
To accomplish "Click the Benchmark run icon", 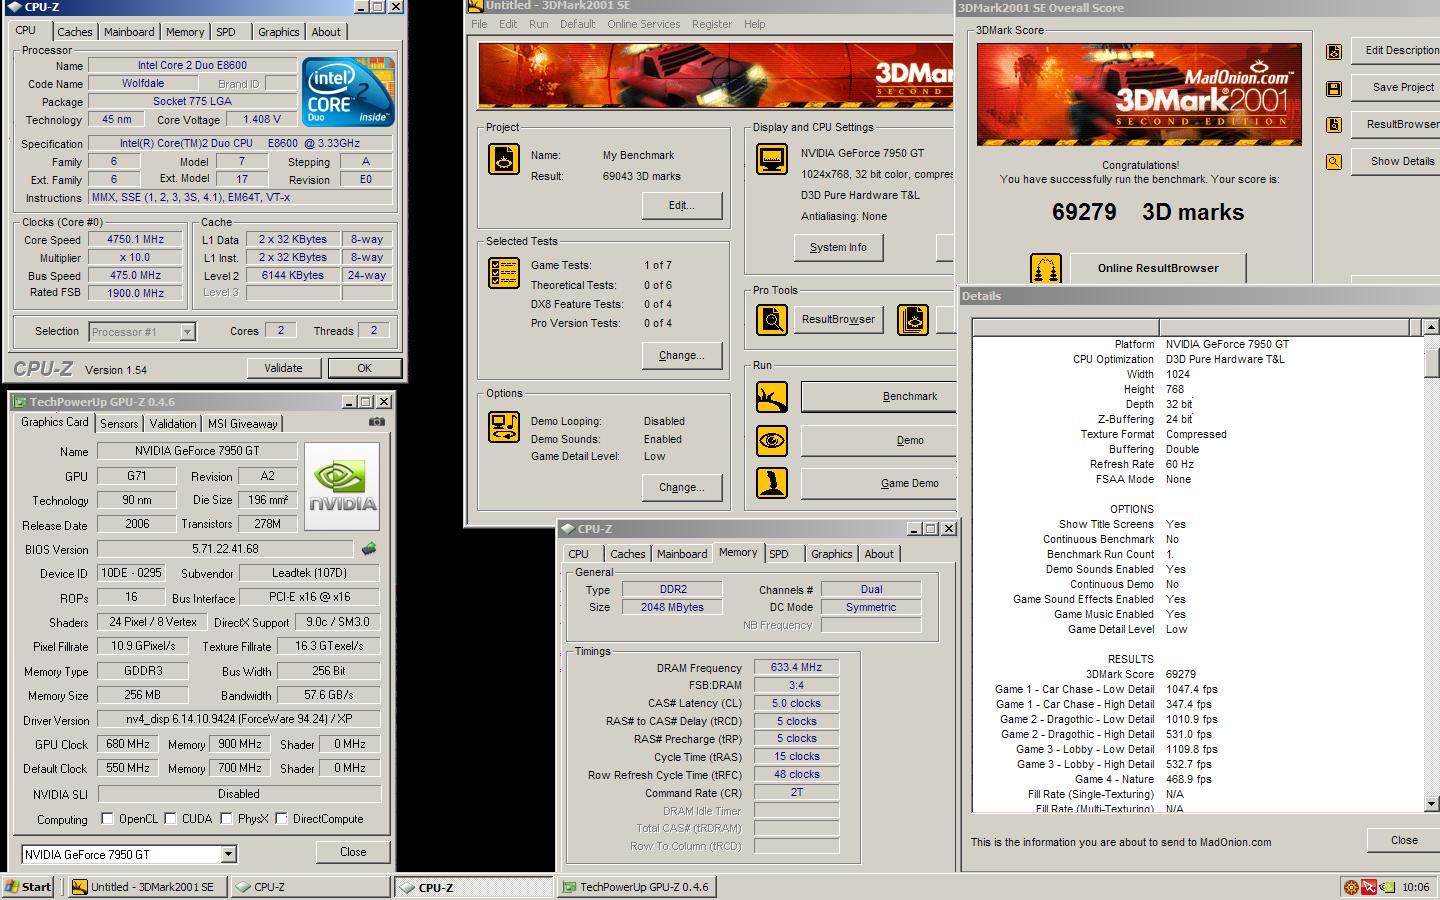I will 771,397.
